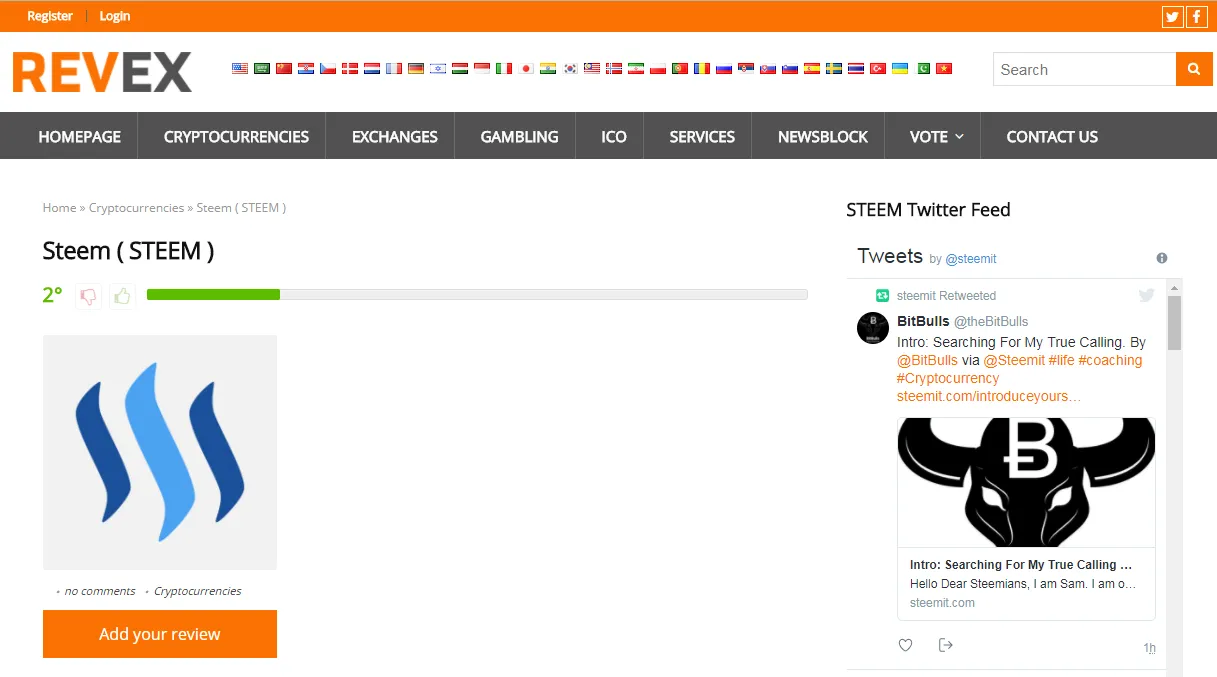
Task: Click the REVEX site logo
Action: coord(102,72)
